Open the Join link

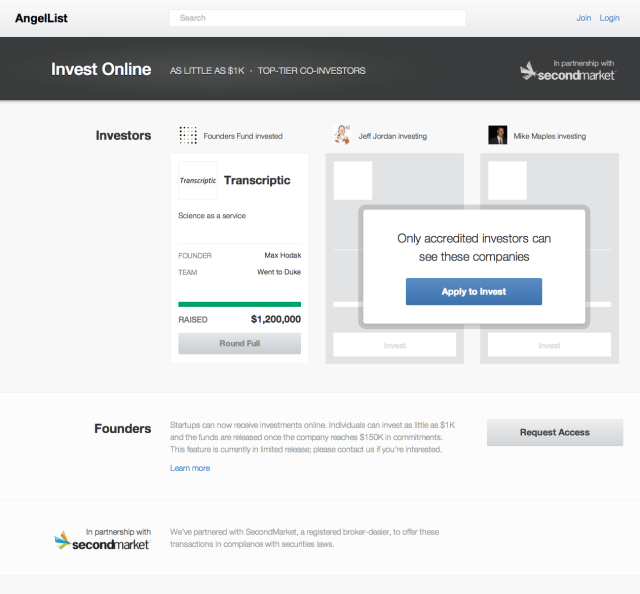tap(583, 18)
